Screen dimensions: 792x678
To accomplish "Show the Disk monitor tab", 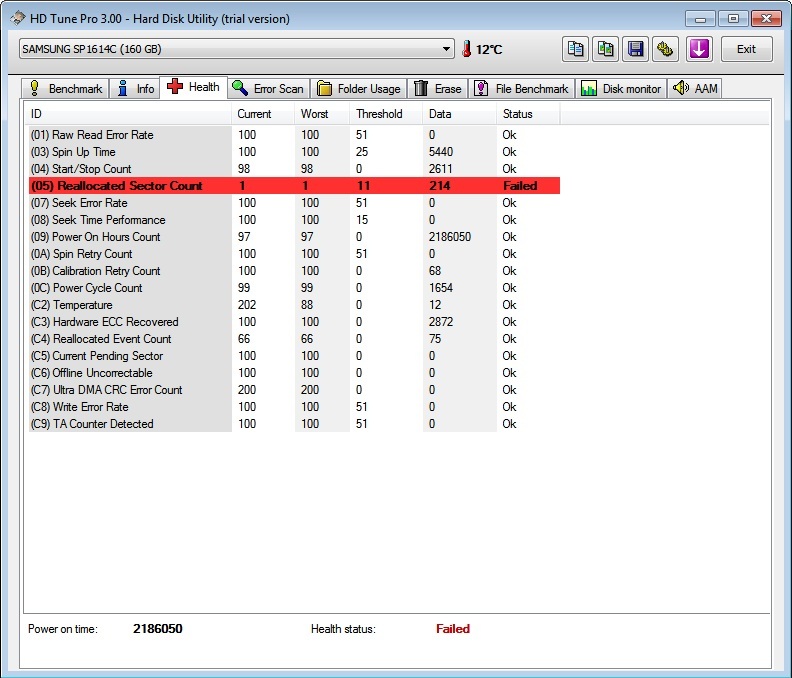I will coord(621,88).
